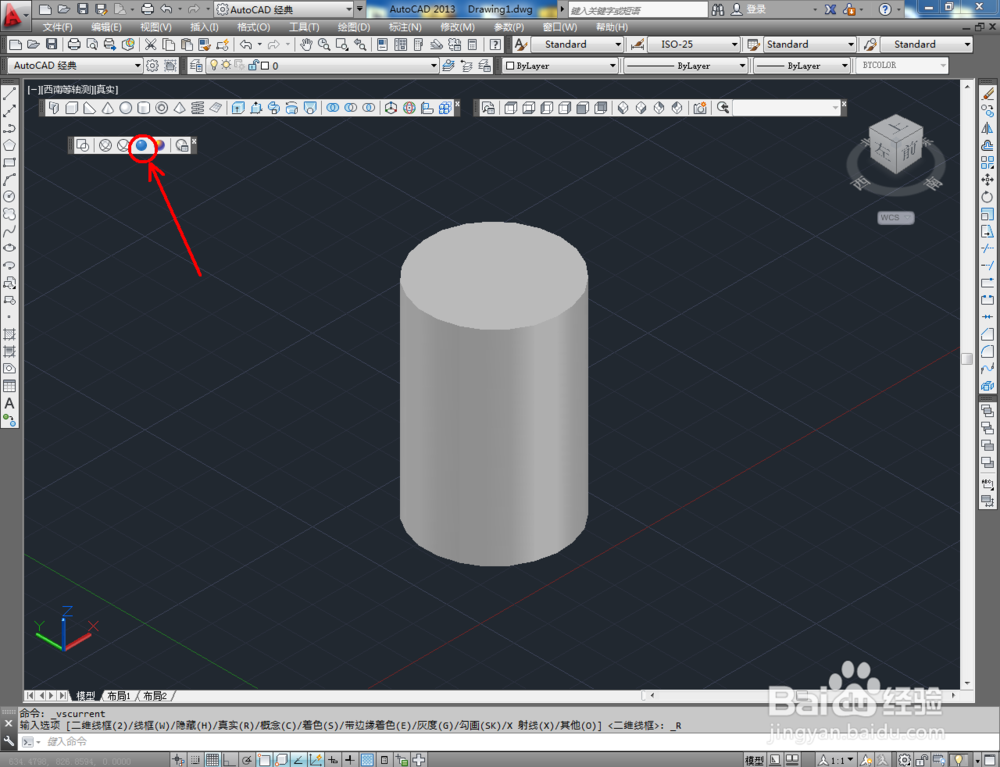The width and height of the screenshot is (1000, 767).
Task: Pick the Sphere solid tool
Action: pos(126,108)
